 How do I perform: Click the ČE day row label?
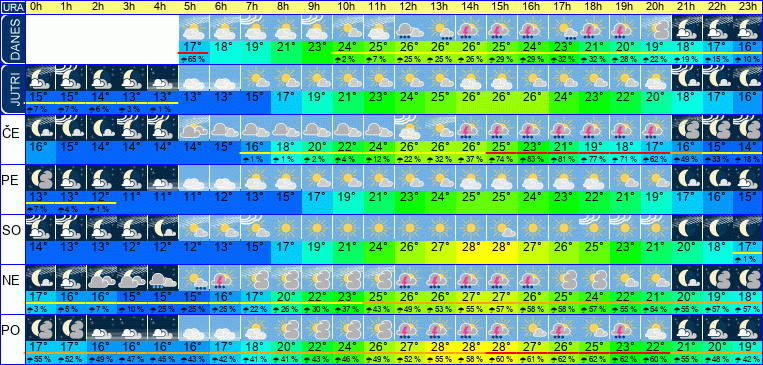coord(12,133)
